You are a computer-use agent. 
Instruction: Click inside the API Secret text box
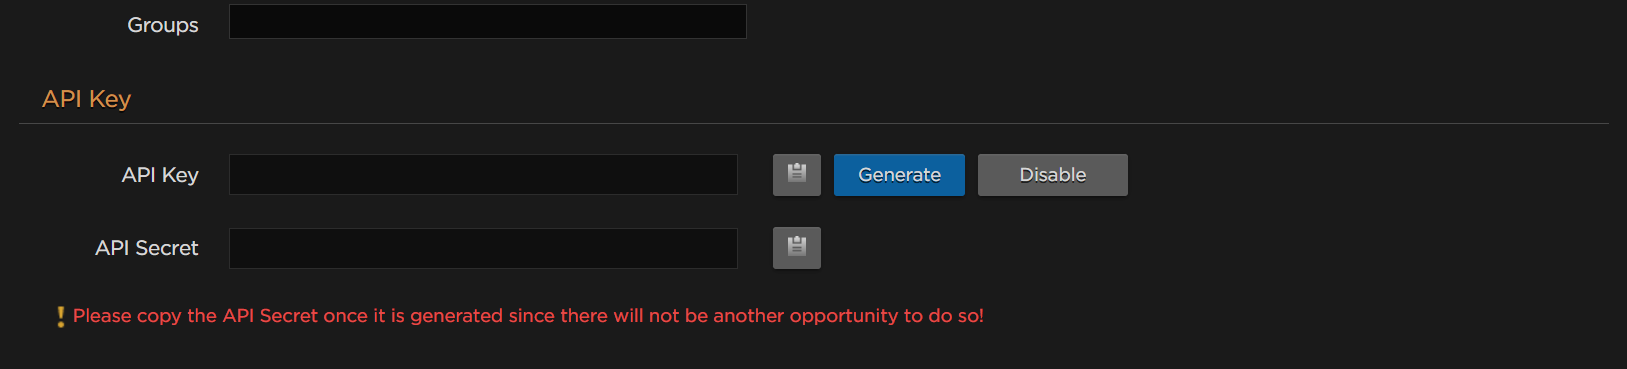point(483,248)
